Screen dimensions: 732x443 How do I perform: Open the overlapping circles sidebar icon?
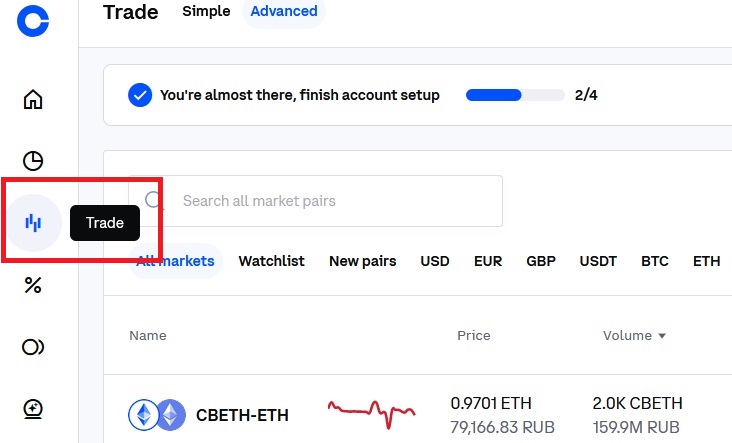coord(33,347)
